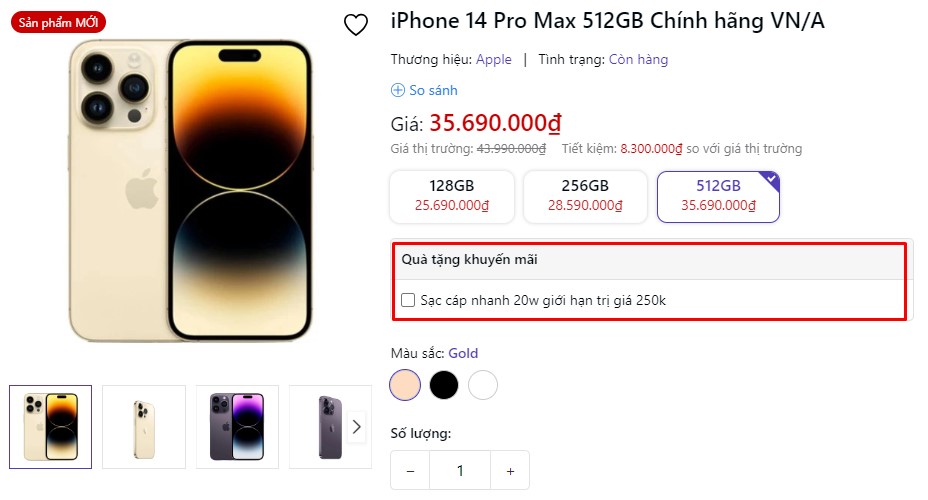Increase quantity with the plus button
This screenshot has width=928, height=500.
(510, 470)
